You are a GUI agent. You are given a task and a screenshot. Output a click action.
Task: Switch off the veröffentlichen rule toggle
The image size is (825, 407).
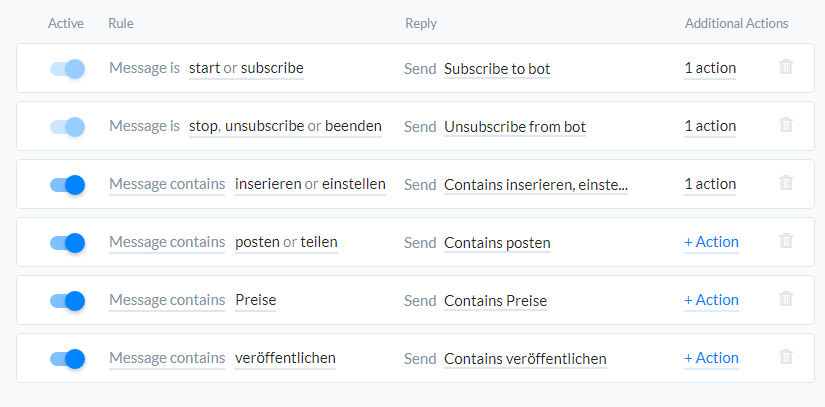coord(67,358)
